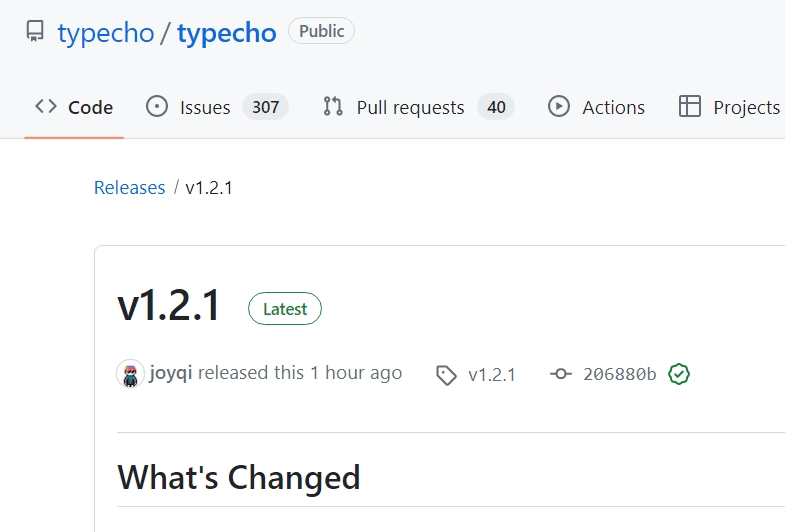This screenshot has width=785, height=532.
Task: Click the green verified checkmark badge
Action: (x=679, y=374)
